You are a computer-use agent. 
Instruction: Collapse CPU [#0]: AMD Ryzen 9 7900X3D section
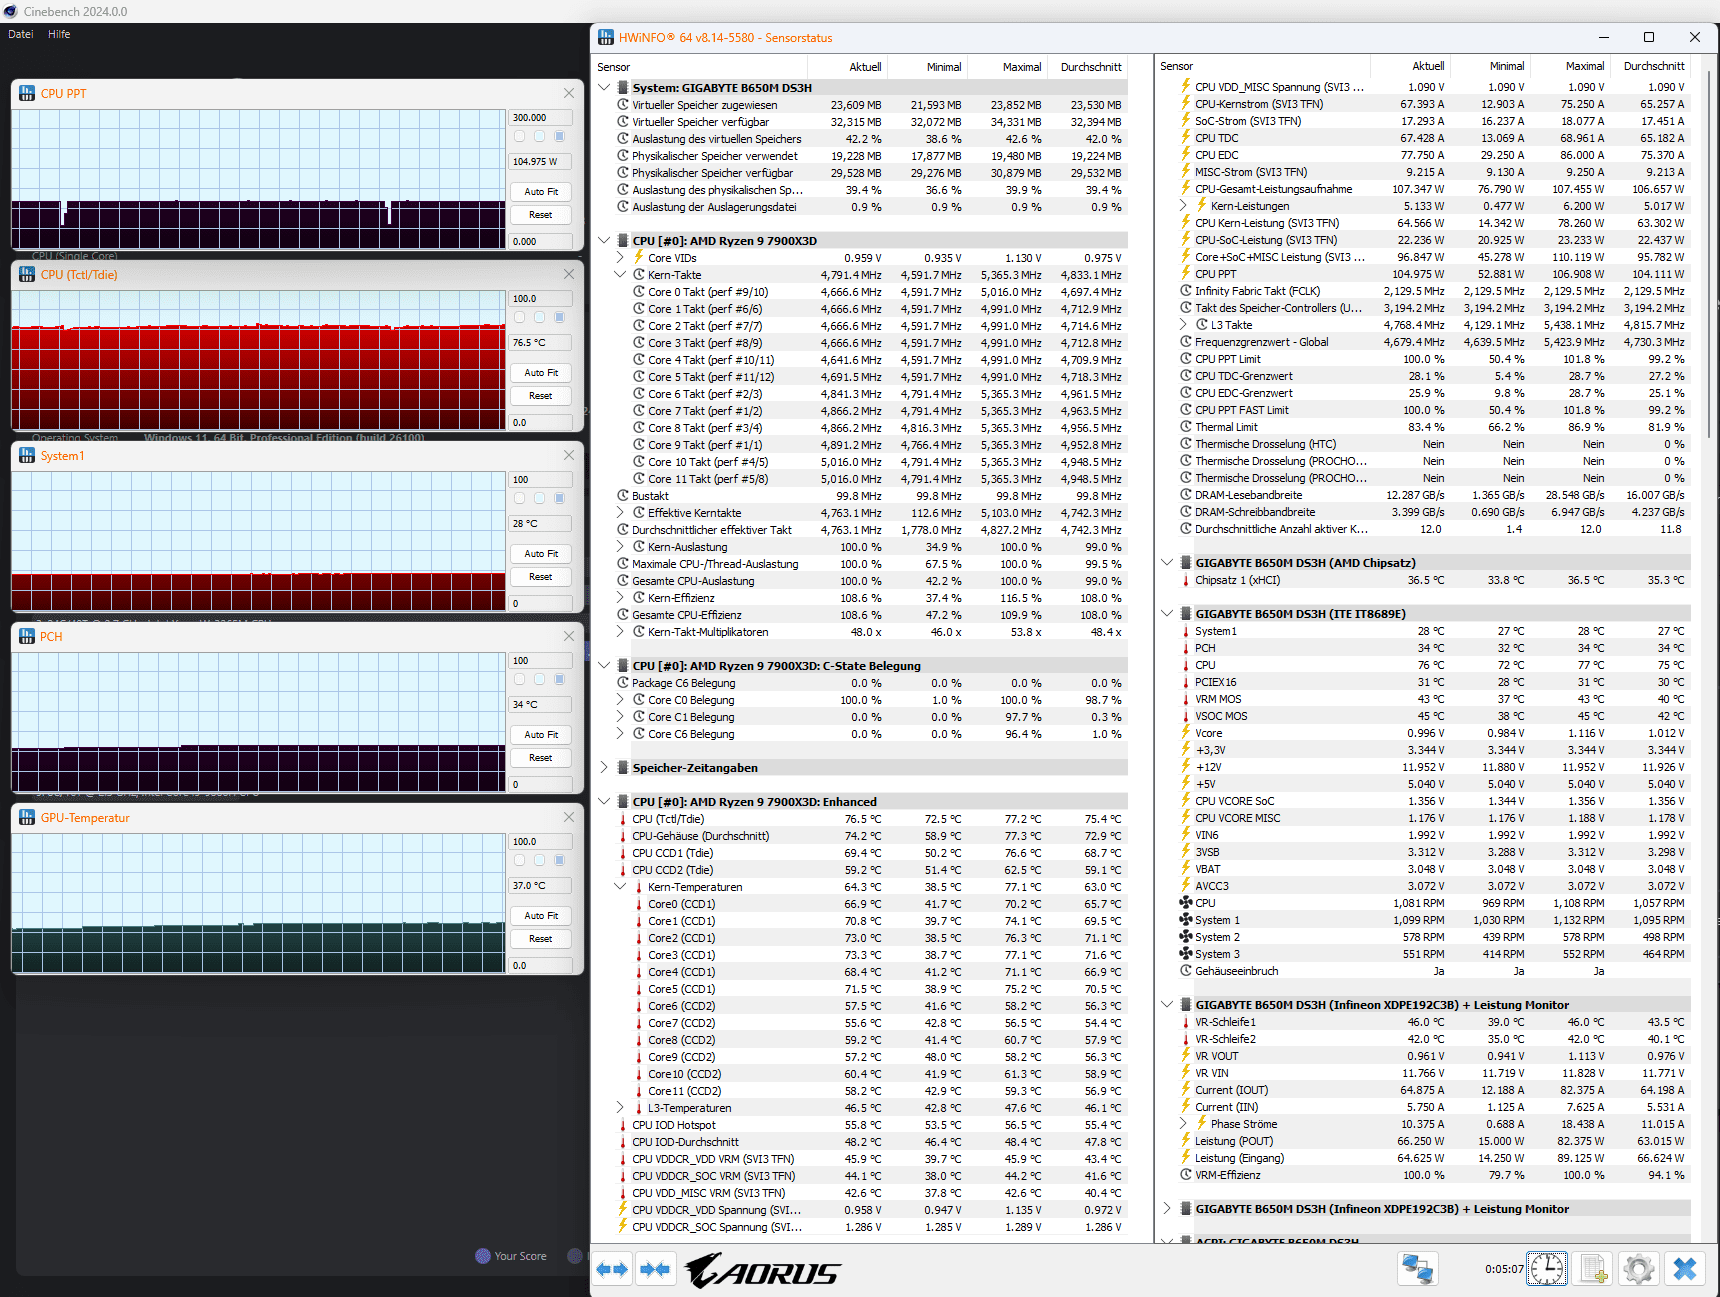(x=604, y=241)
